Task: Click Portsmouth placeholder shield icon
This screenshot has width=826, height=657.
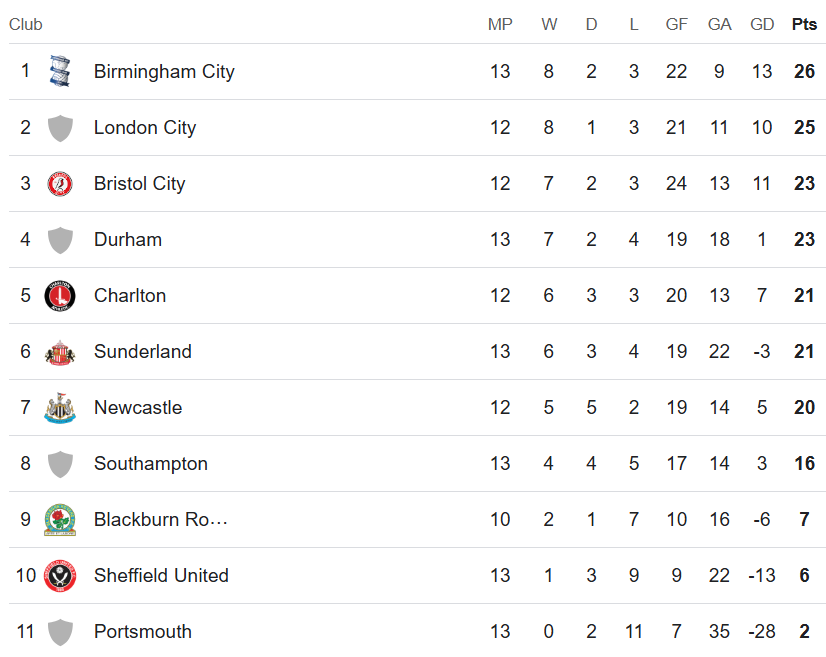Action: coord(60,632)
